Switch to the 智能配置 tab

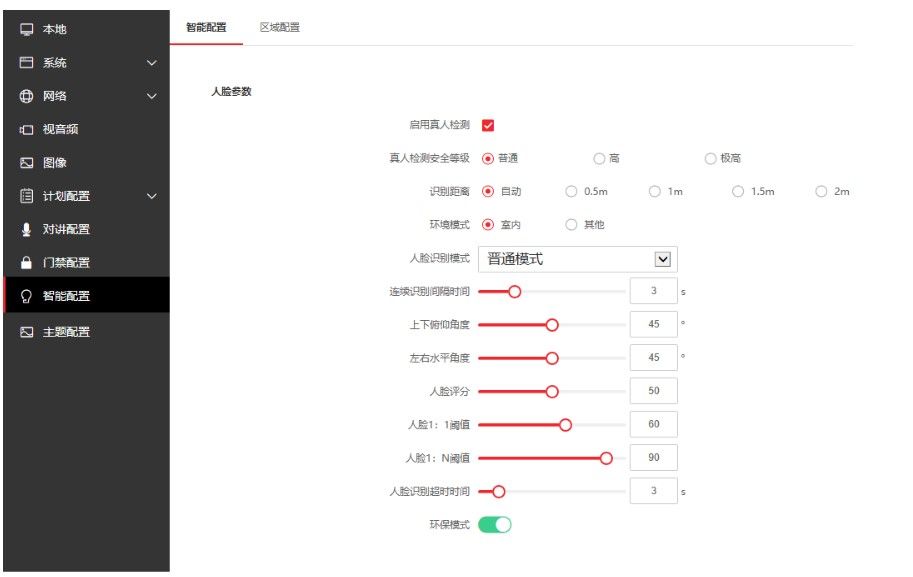point(206,27)
